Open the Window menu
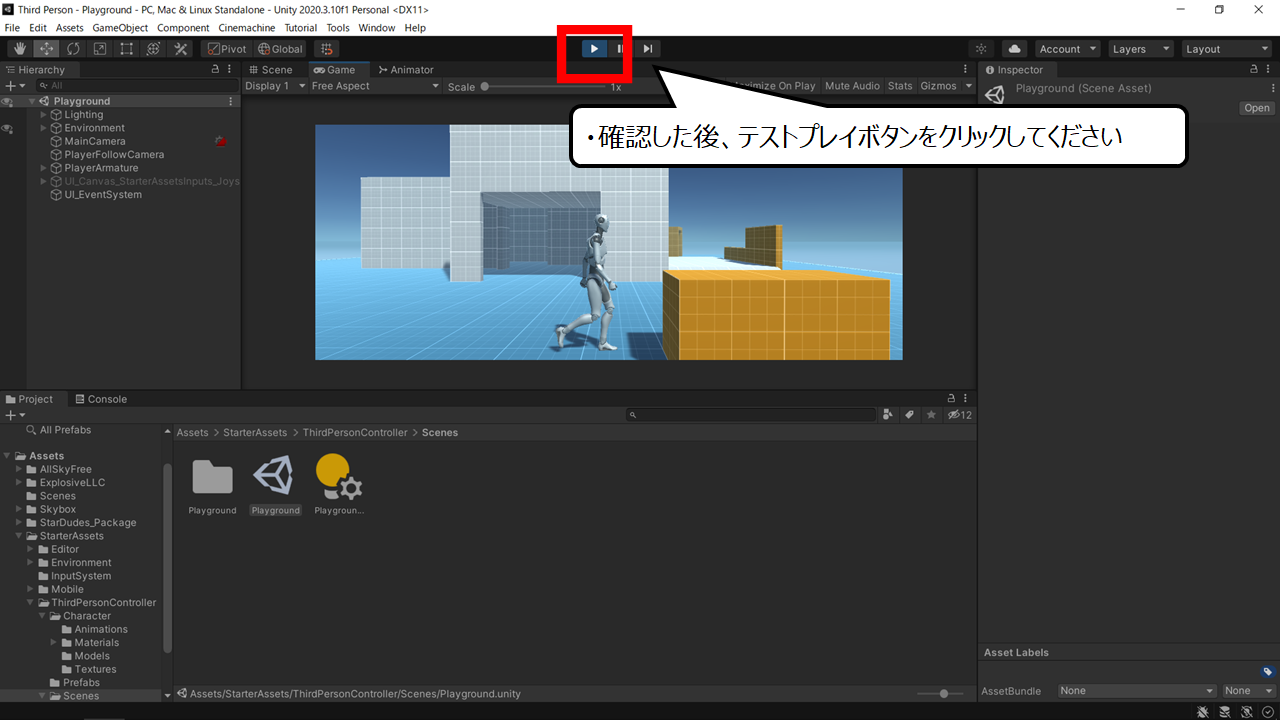The height and width of the screenshot is (720, 1280). click(376, 28)
